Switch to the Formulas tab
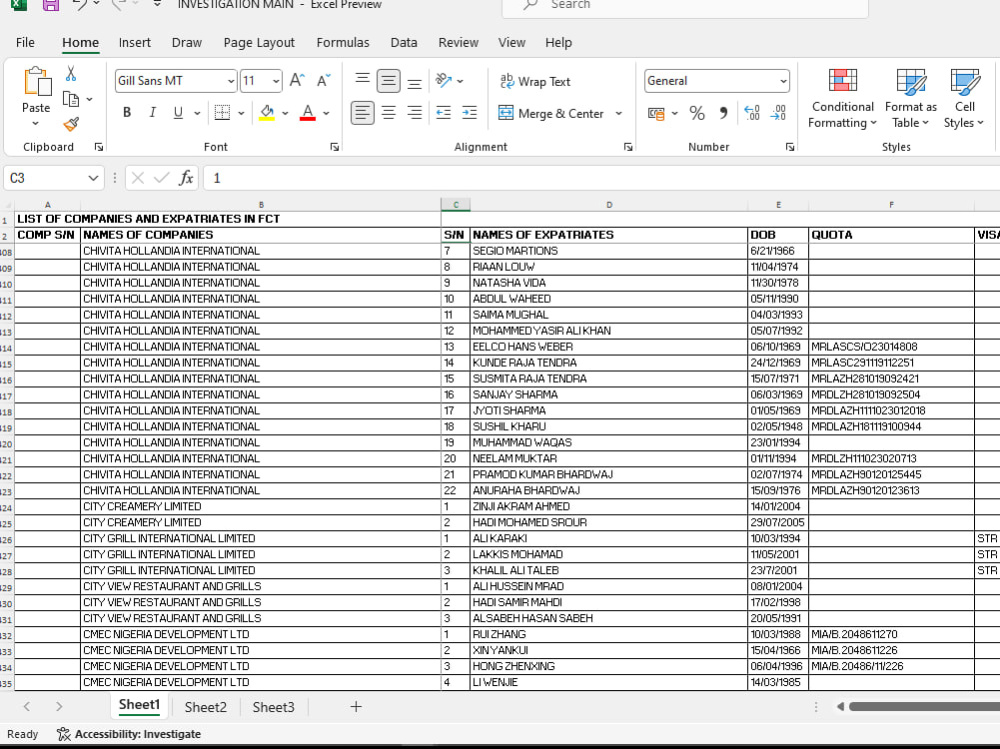The image size is (1000, 749). pyautogui.click(x=342, y=42)
